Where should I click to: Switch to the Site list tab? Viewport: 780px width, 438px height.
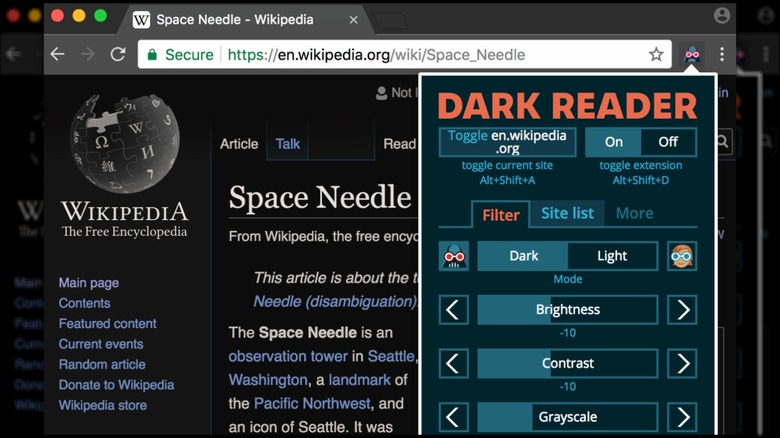point(567,213)
